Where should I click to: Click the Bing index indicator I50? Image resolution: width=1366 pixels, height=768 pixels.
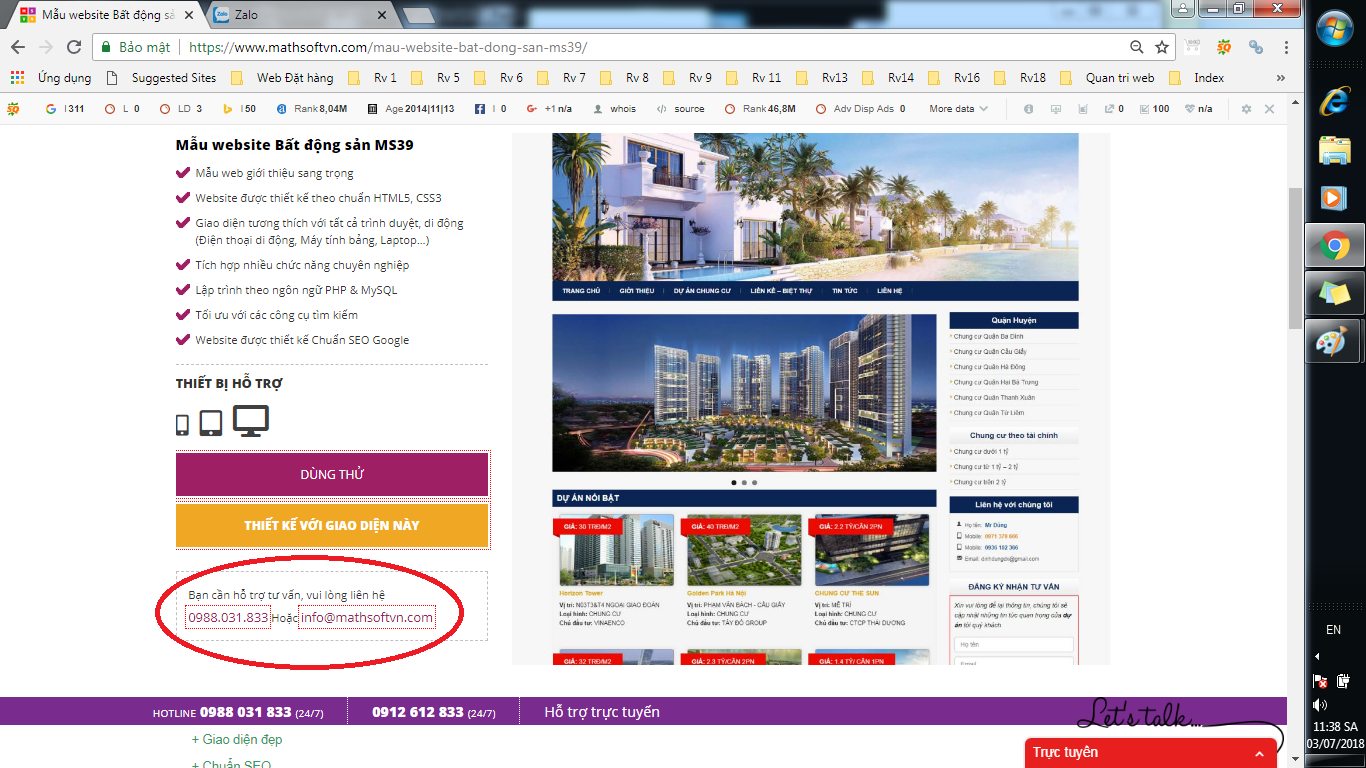click(x=239, y=109)
